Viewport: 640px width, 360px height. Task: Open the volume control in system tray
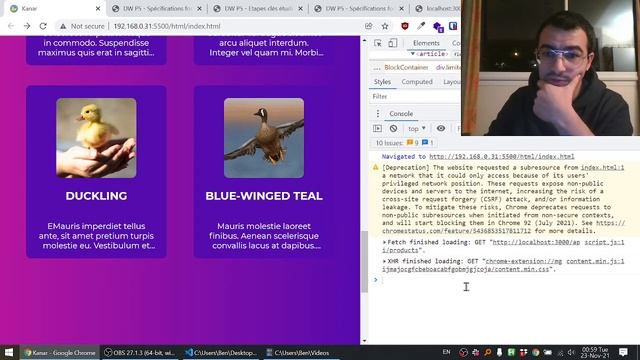coord(571,353)
